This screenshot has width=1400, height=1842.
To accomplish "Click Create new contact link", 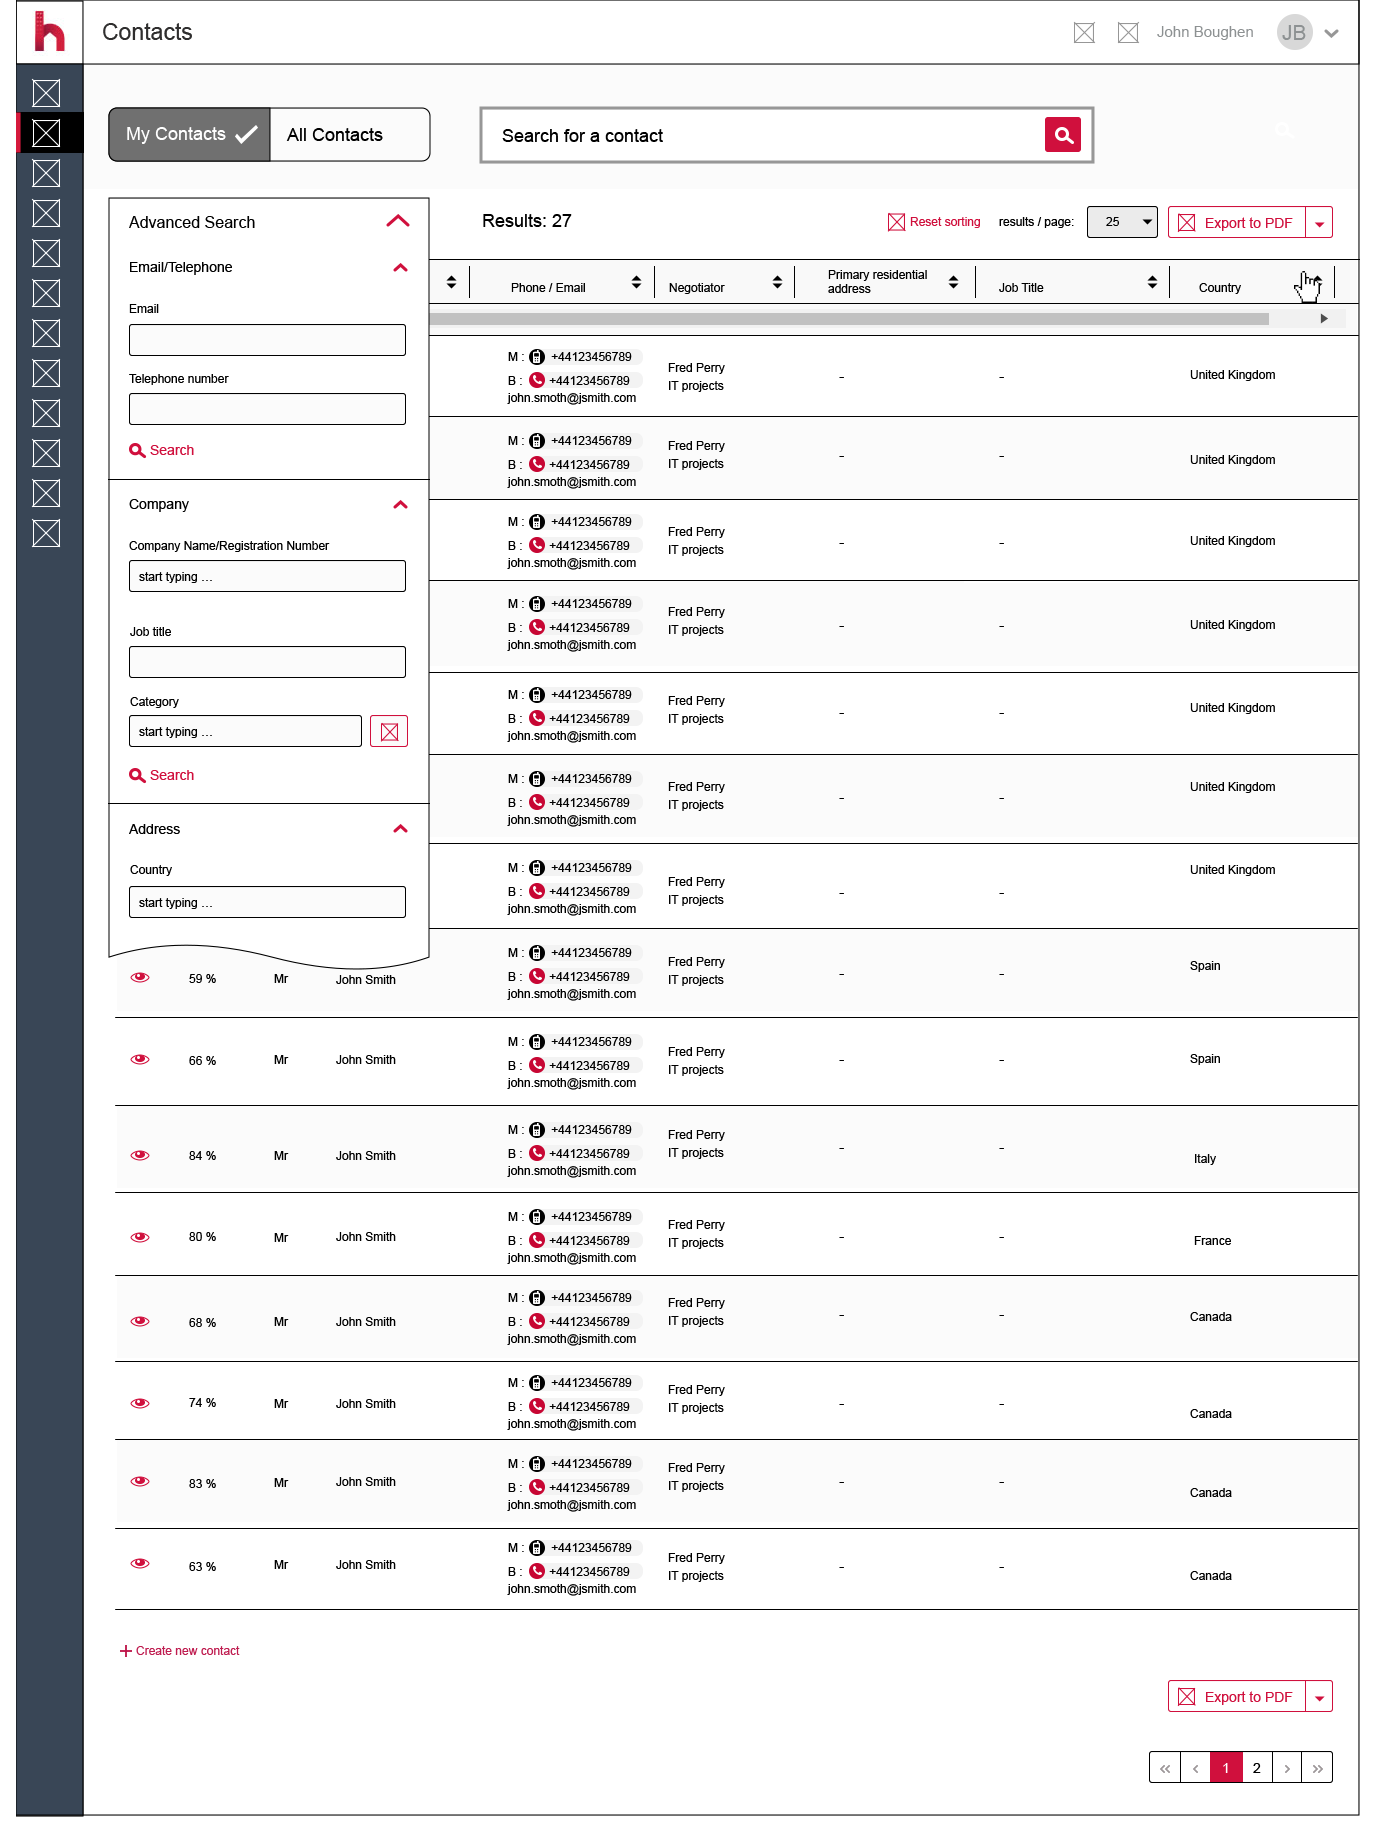I will coord(180,1651).
